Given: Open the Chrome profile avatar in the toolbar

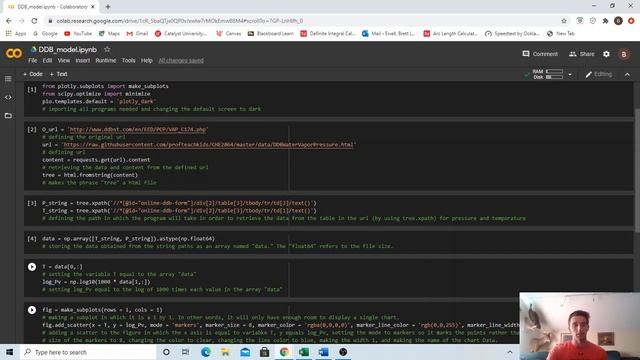Looking at the screenshot, I should tap(618, 21).
